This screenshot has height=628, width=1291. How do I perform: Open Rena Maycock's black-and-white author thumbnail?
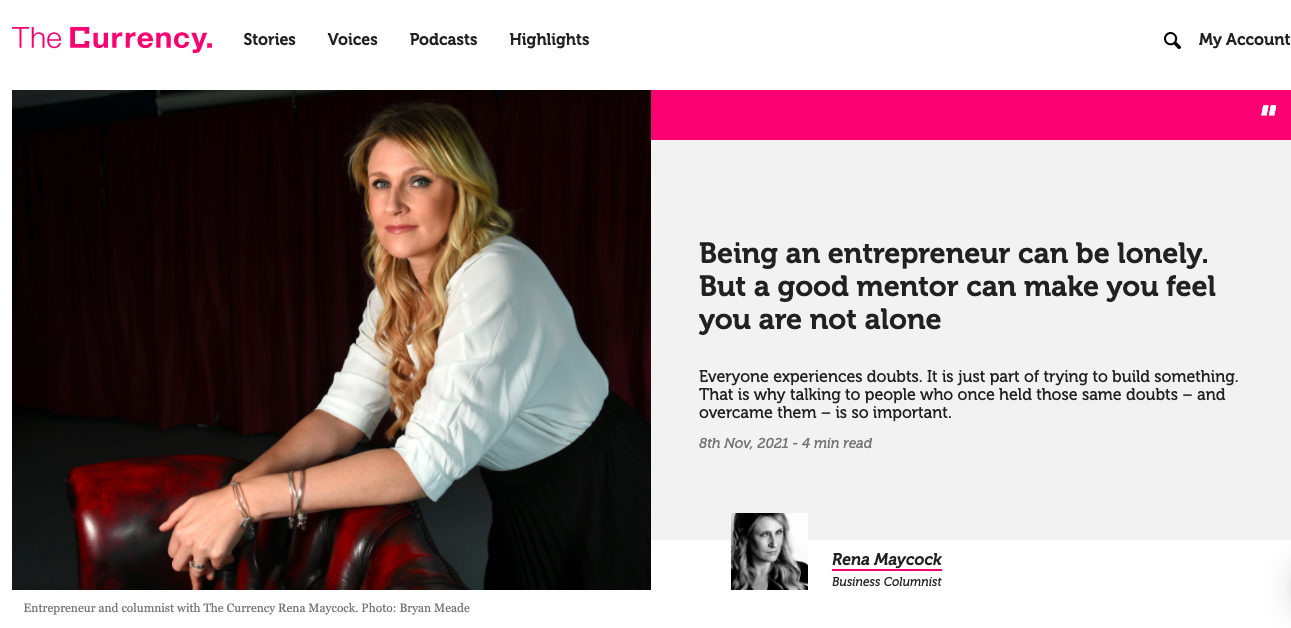click(x=769, y=551)
